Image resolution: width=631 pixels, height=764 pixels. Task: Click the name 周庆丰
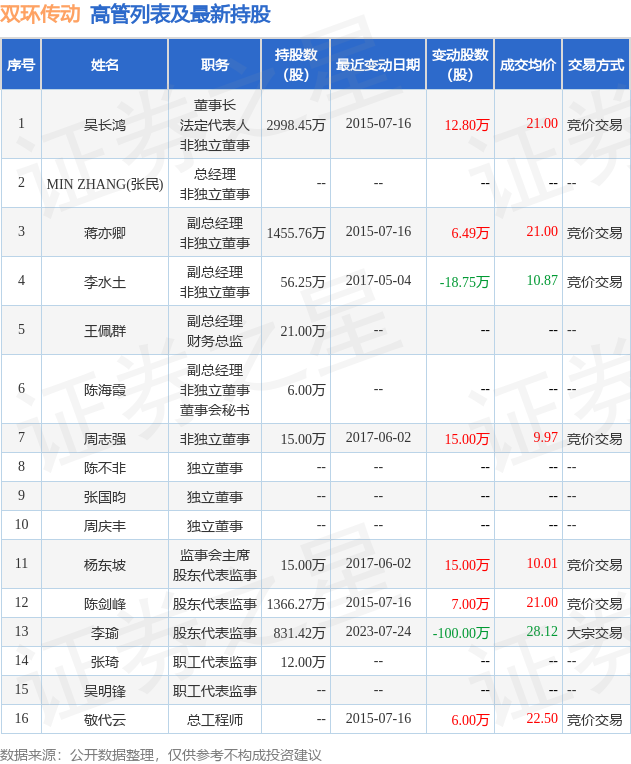(x=105, y=526)
